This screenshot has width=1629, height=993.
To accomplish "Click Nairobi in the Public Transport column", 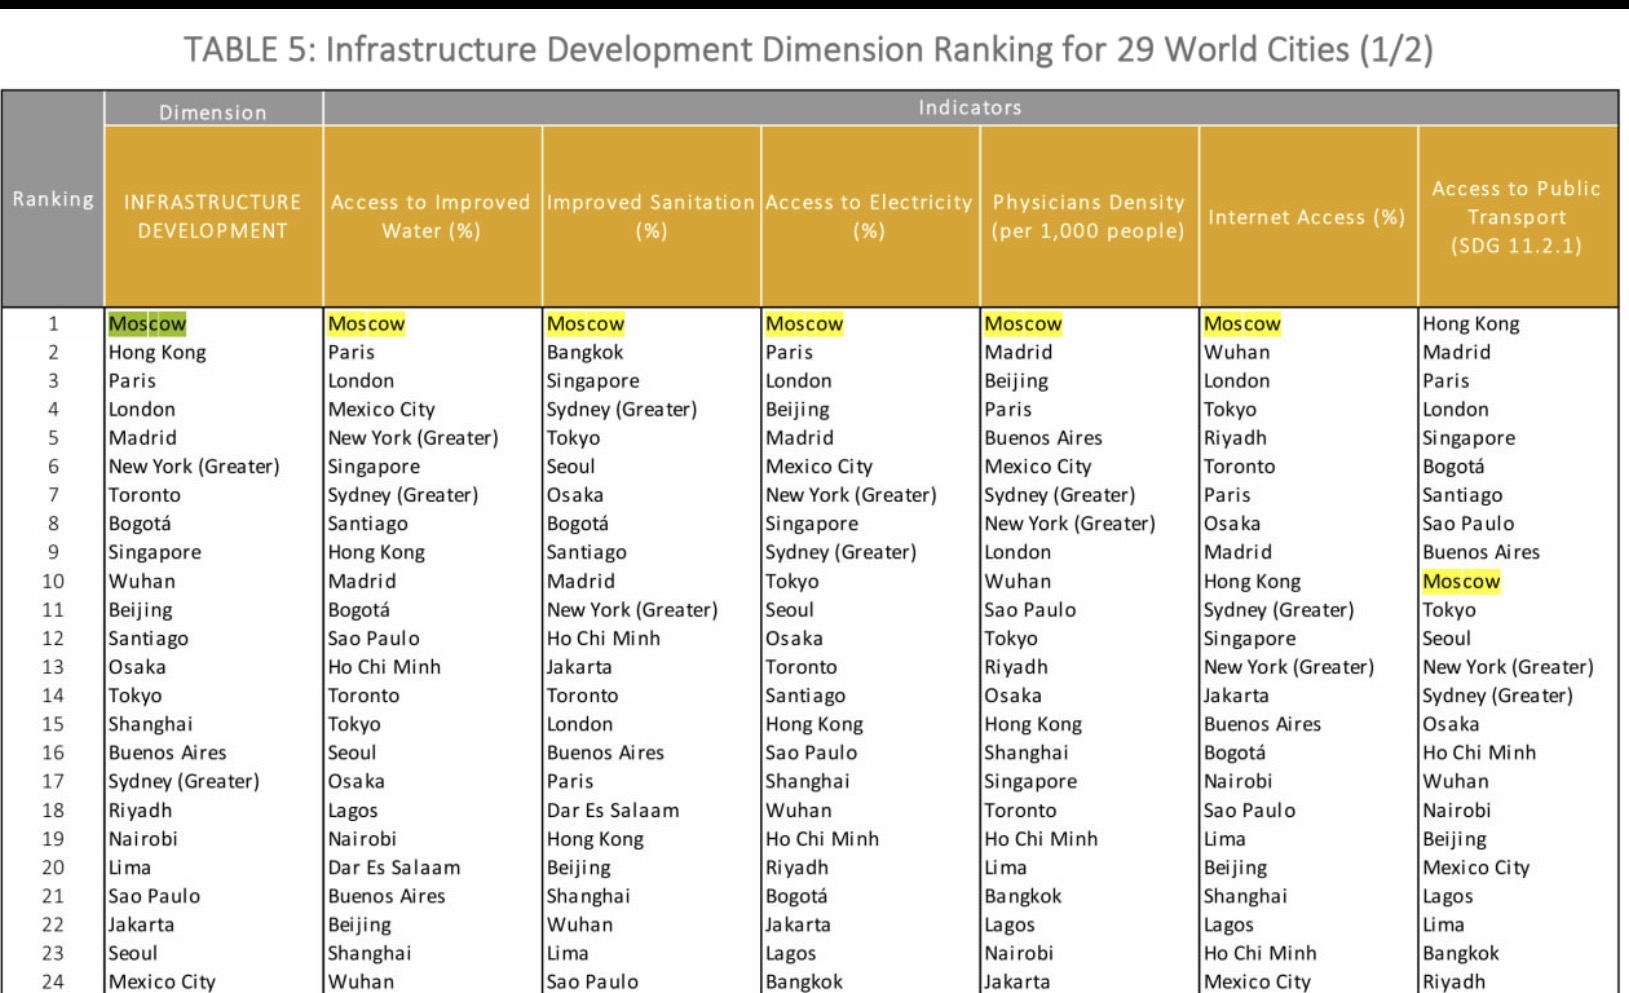I will click(1457, 810).
